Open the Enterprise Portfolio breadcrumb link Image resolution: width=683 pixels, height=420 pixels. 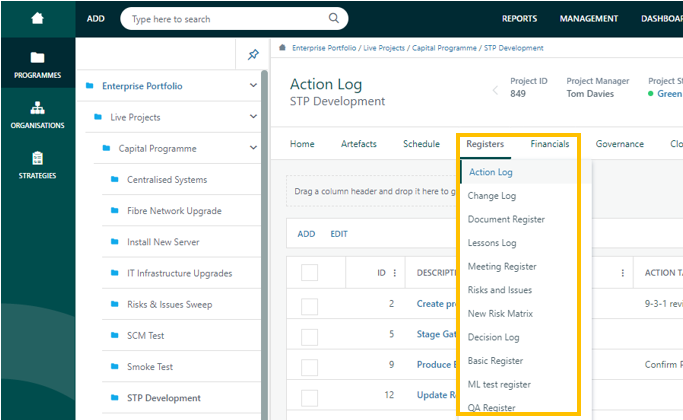pos(324,48)
